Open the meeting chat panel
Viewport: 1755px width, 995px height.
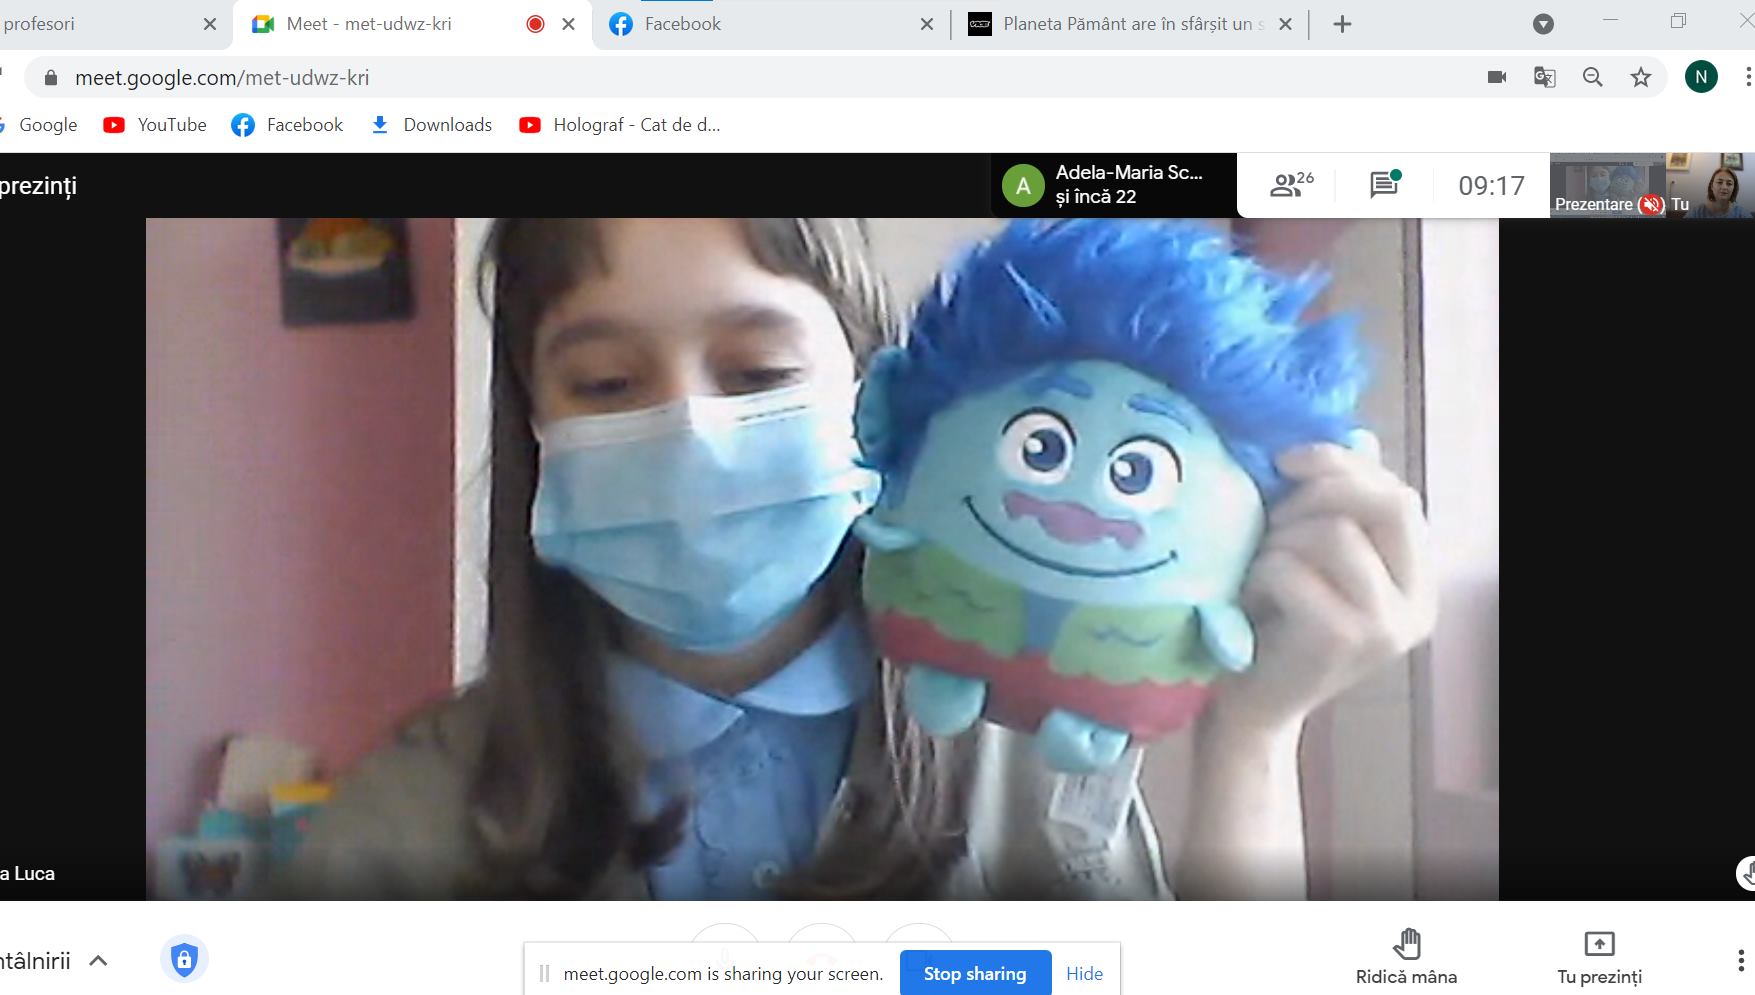pyautogui.click(x=1384, y=185)
